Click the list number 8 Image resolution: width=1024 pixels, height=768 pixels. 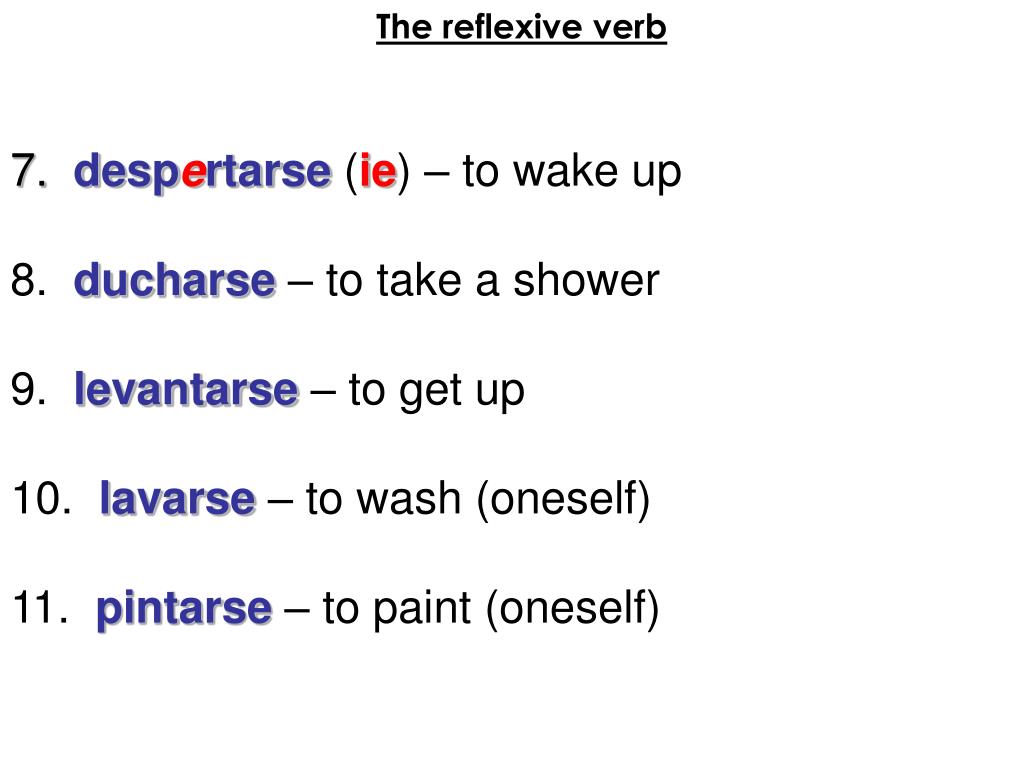(x=29, y=280)
